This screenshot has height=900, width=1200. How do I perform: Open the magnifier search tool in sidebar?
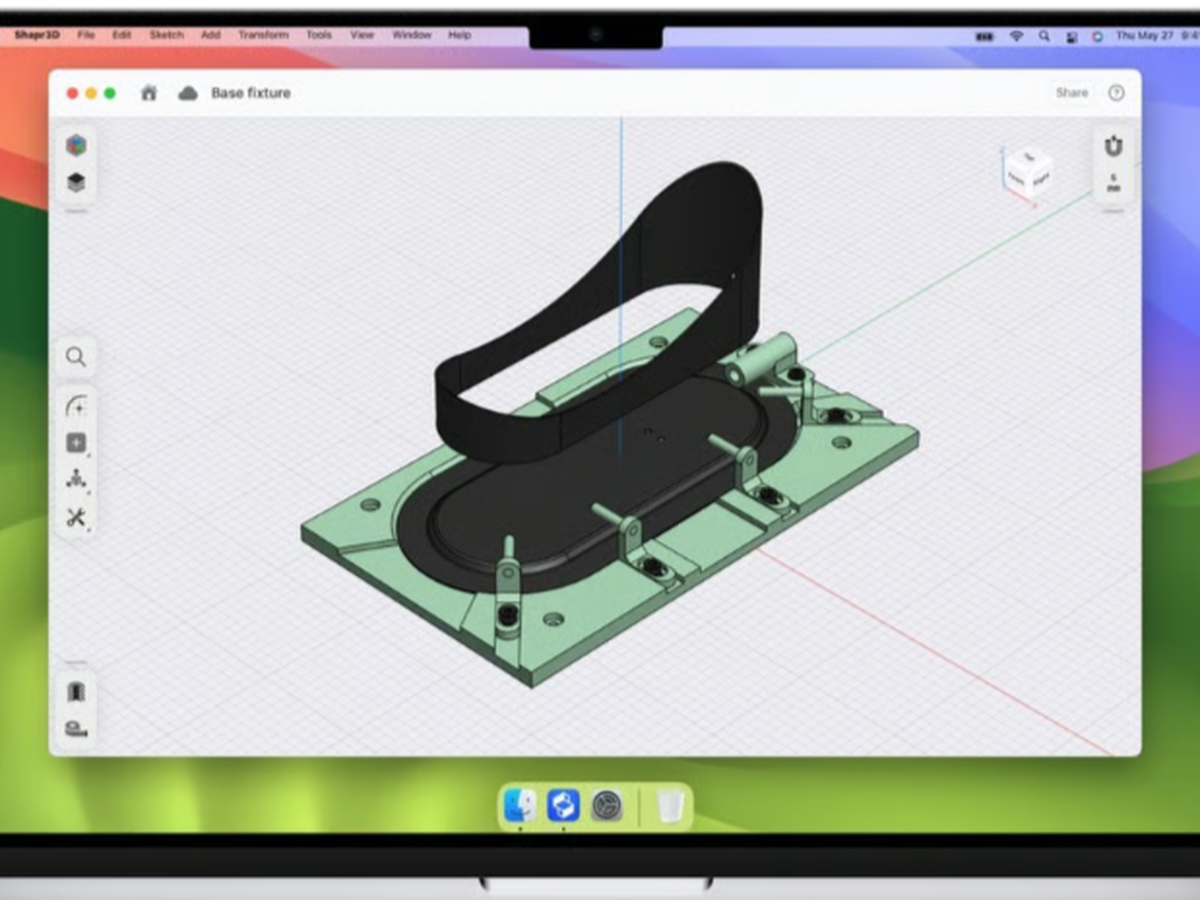coord(76,357)
